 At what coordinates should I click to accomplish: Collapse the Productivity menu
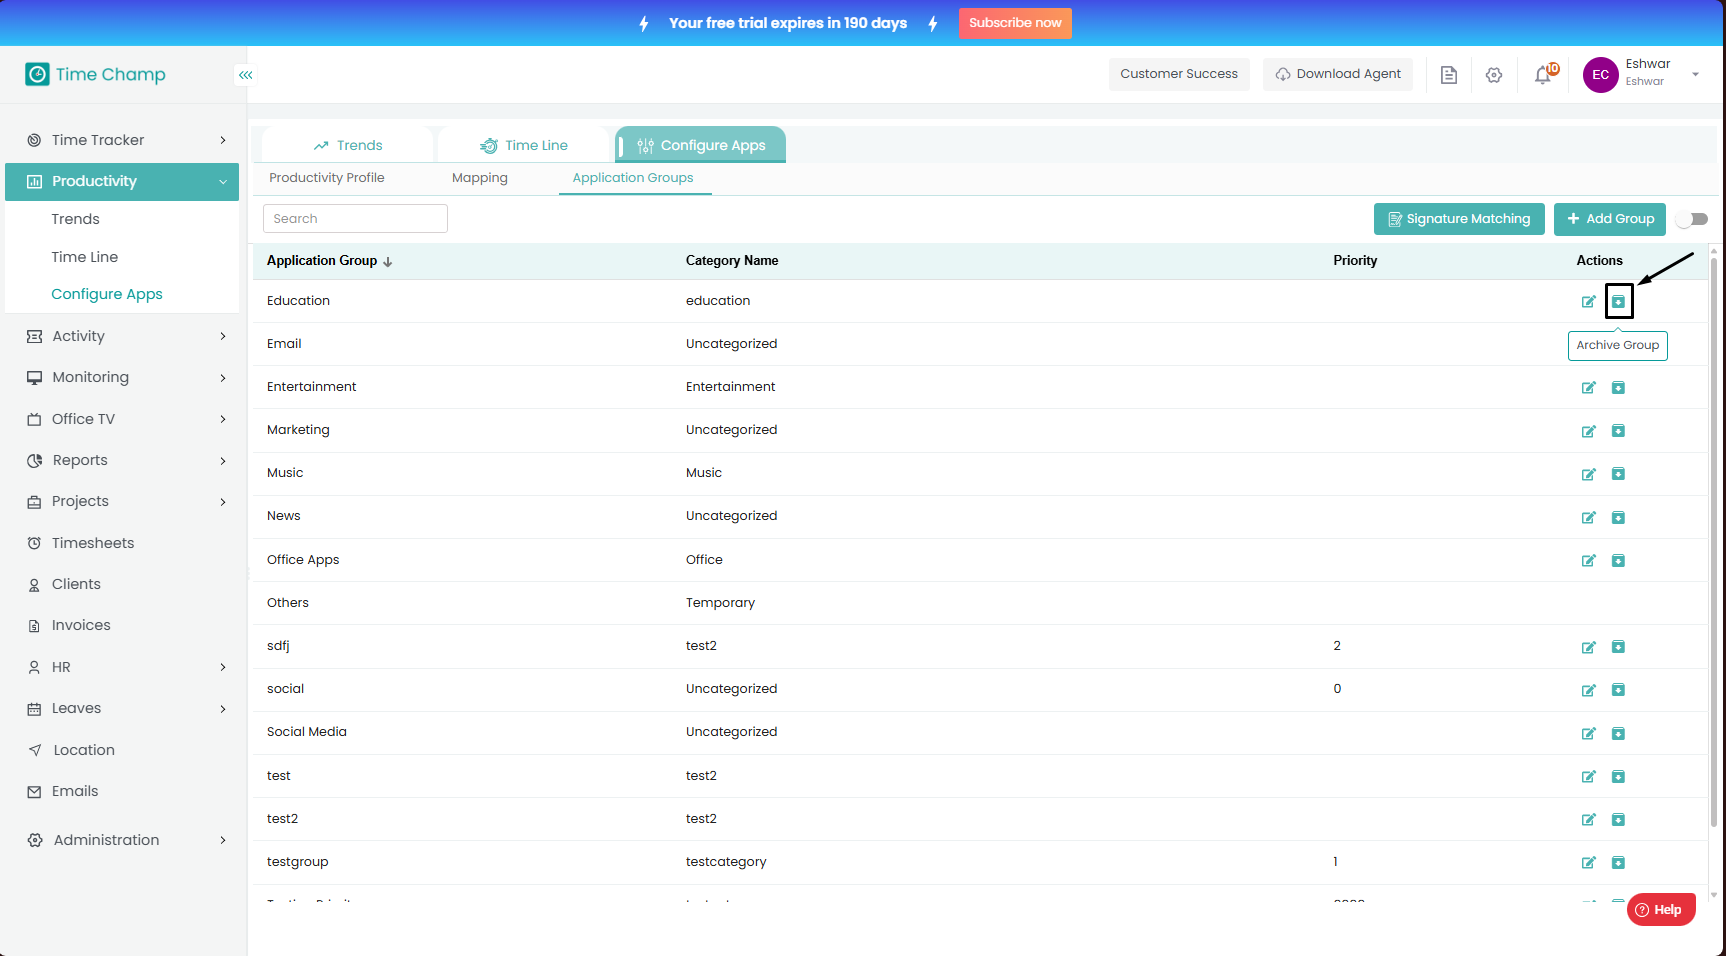(x=122, y=182)
